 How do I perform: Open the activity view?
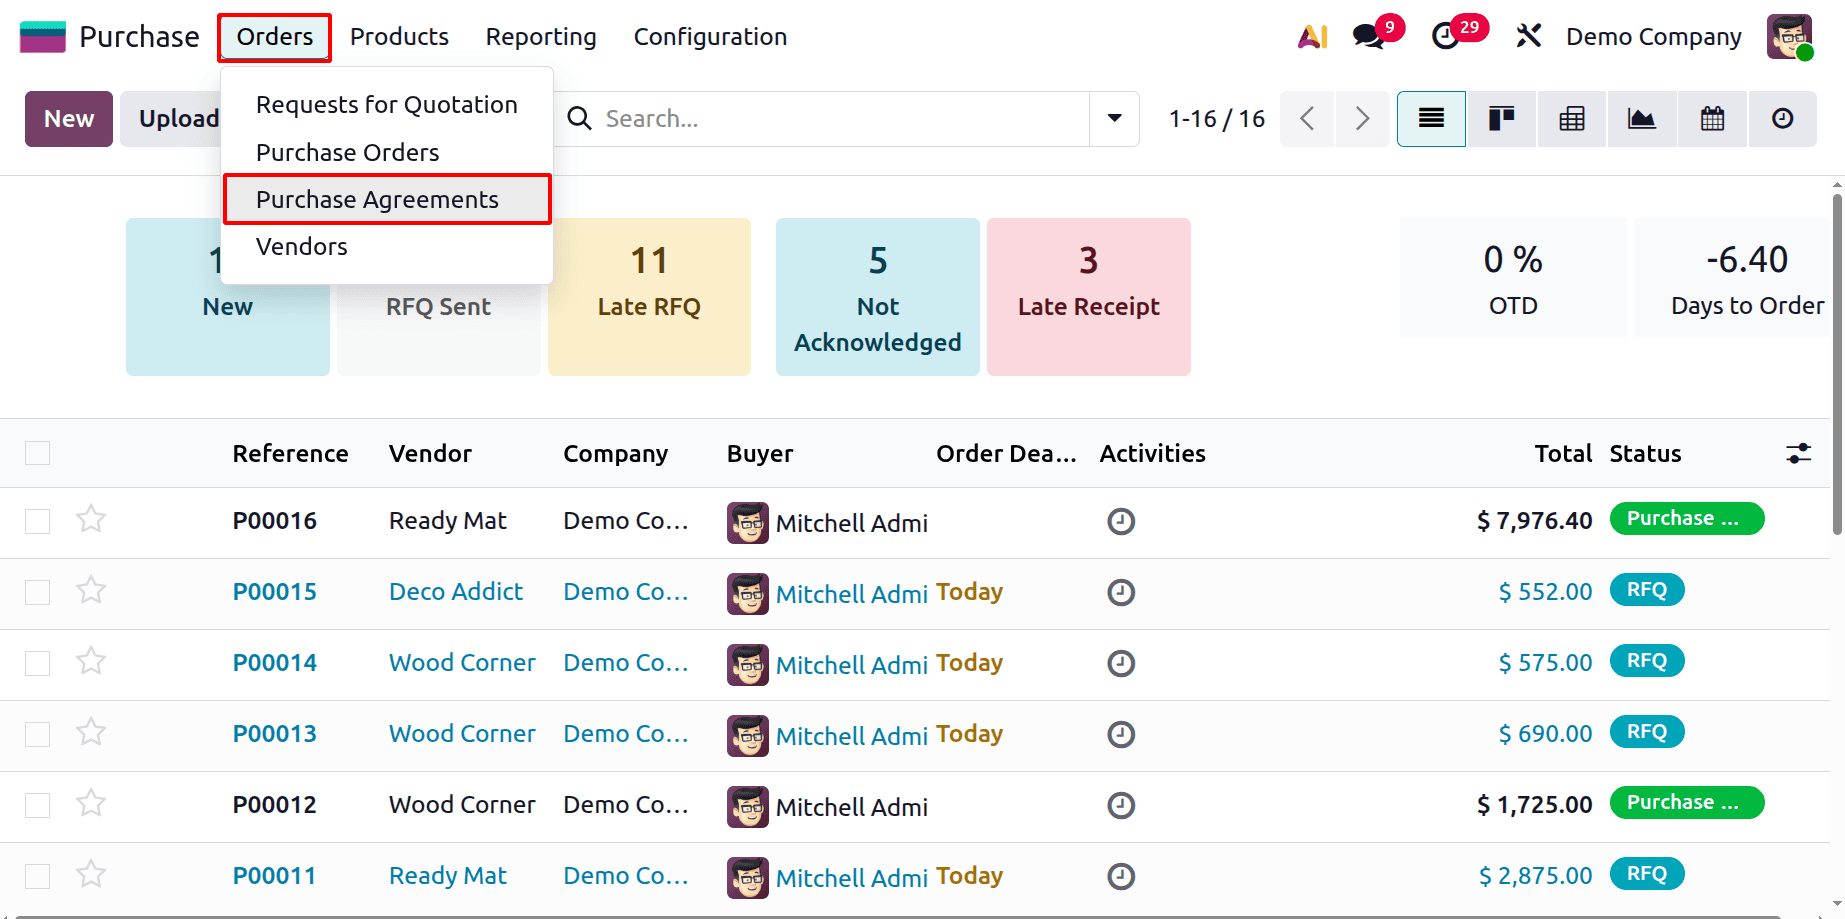point(1783,118)
